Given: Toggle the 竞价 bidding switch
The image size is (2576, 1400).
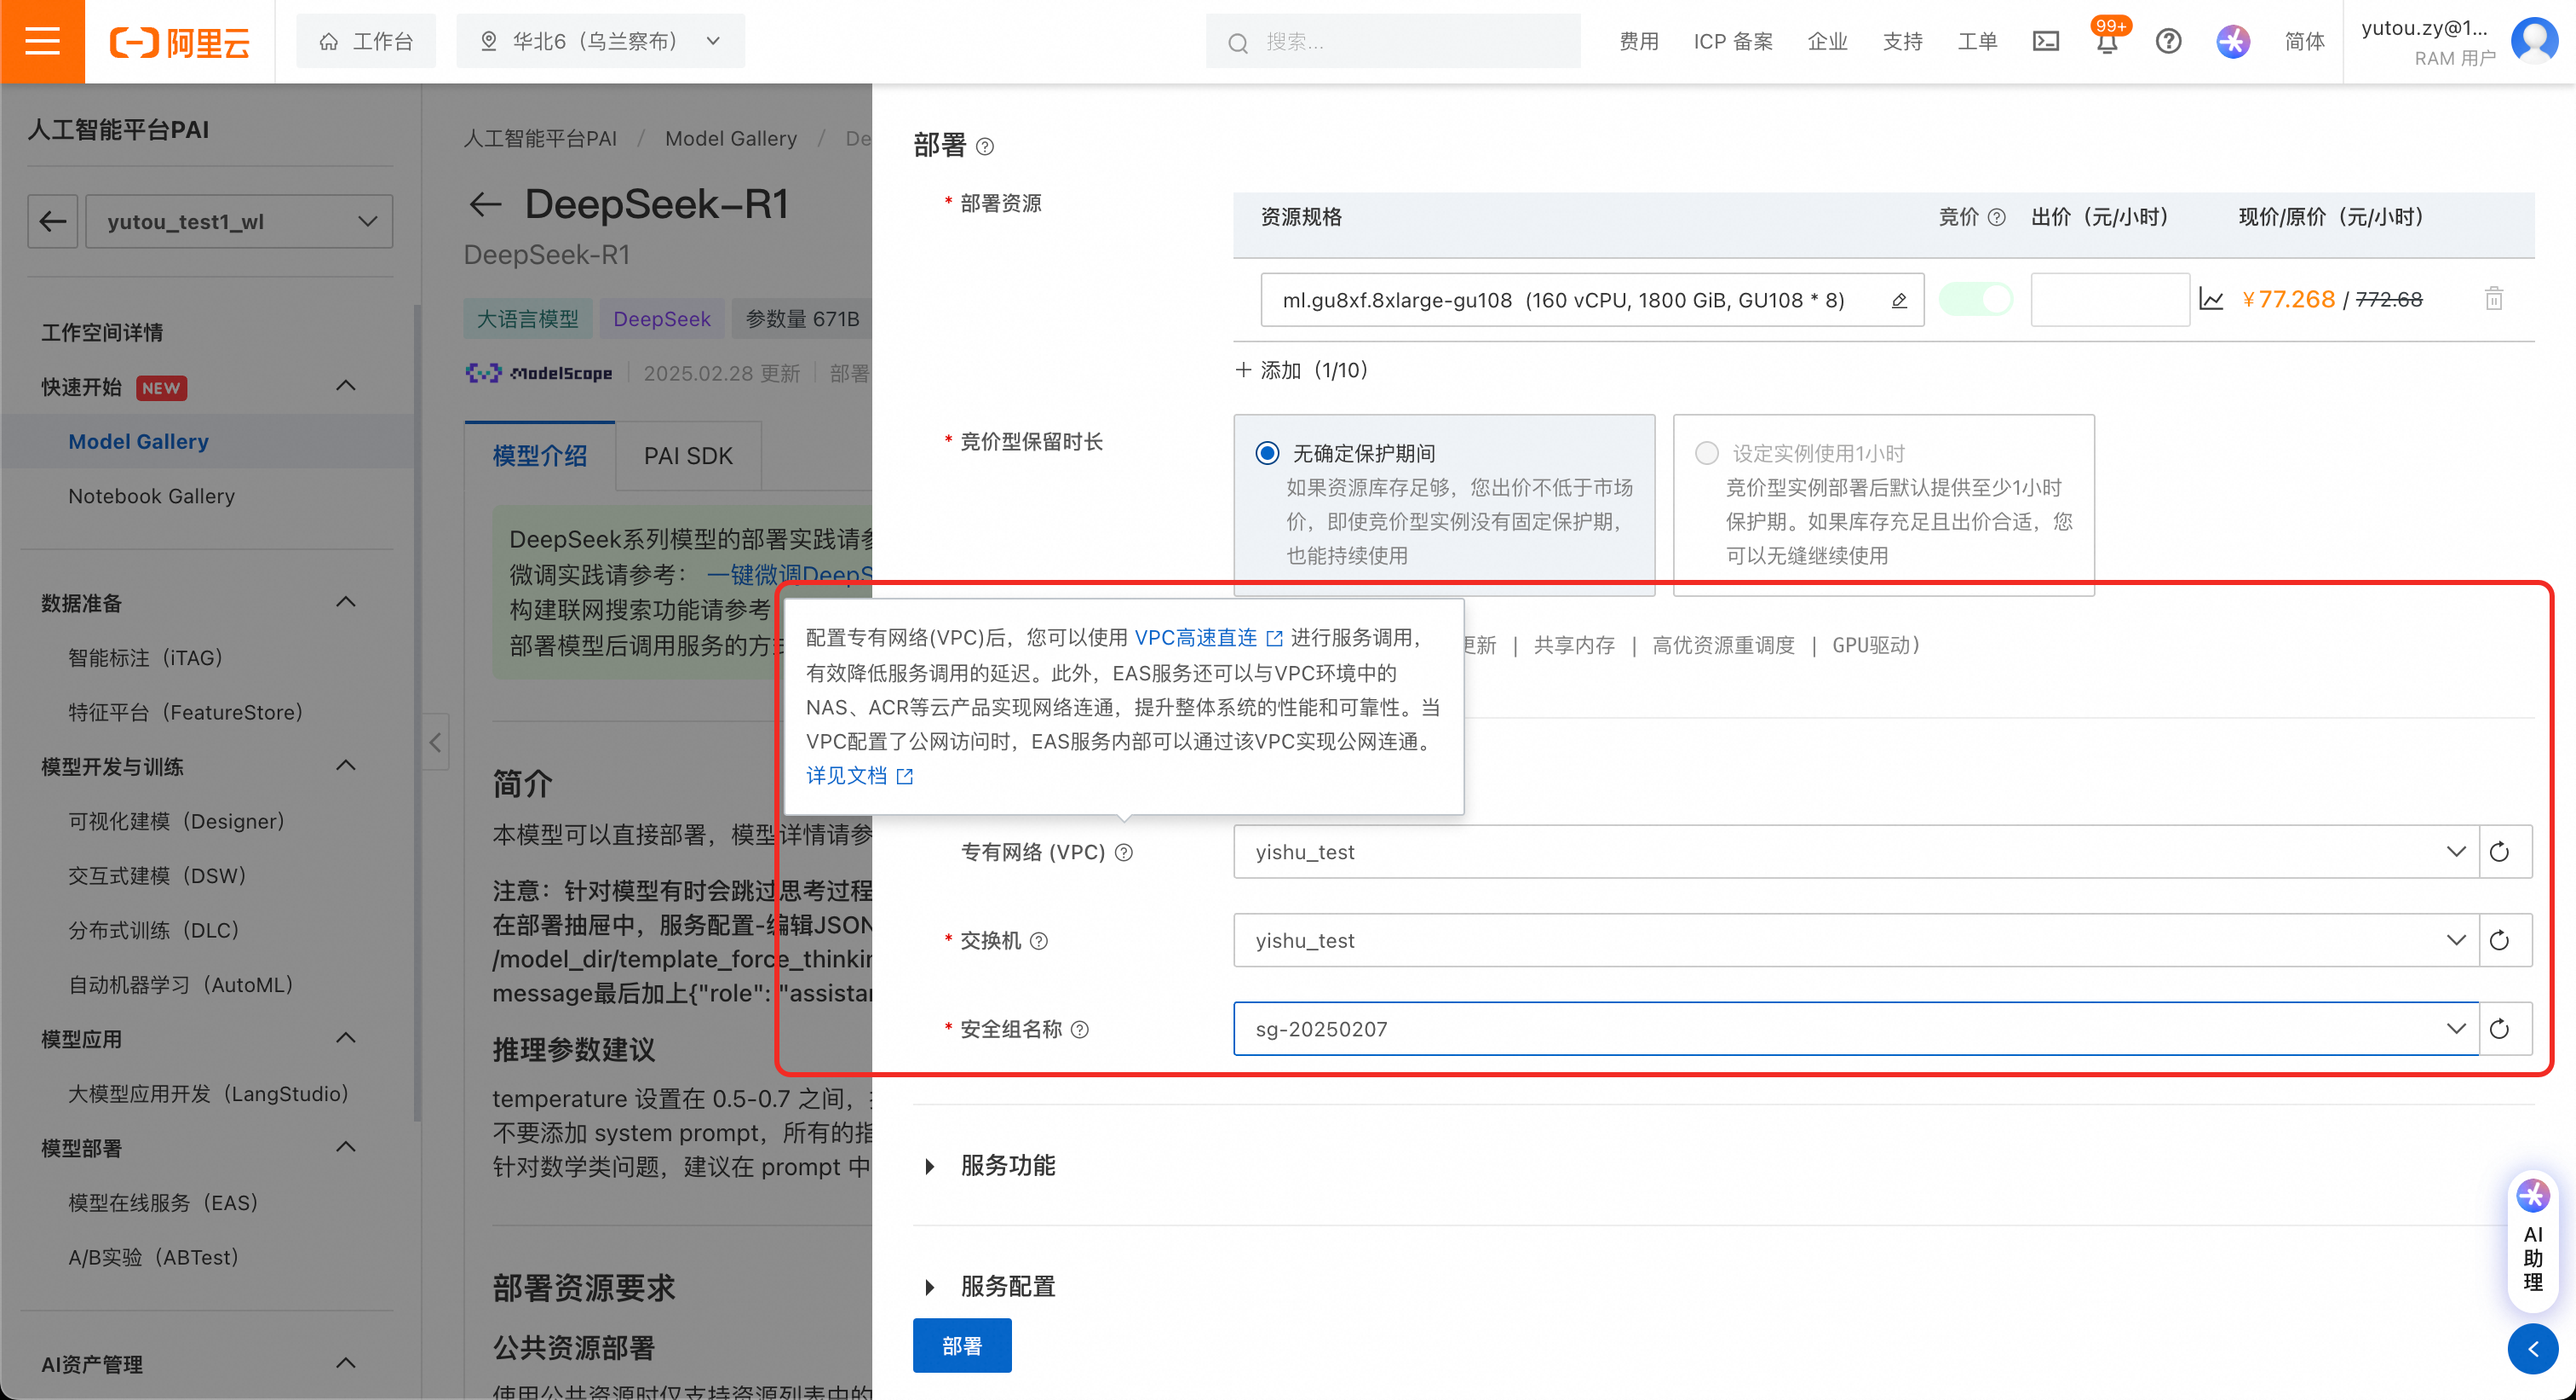Looking at the screenshot, I should (x=1975, y=299).
